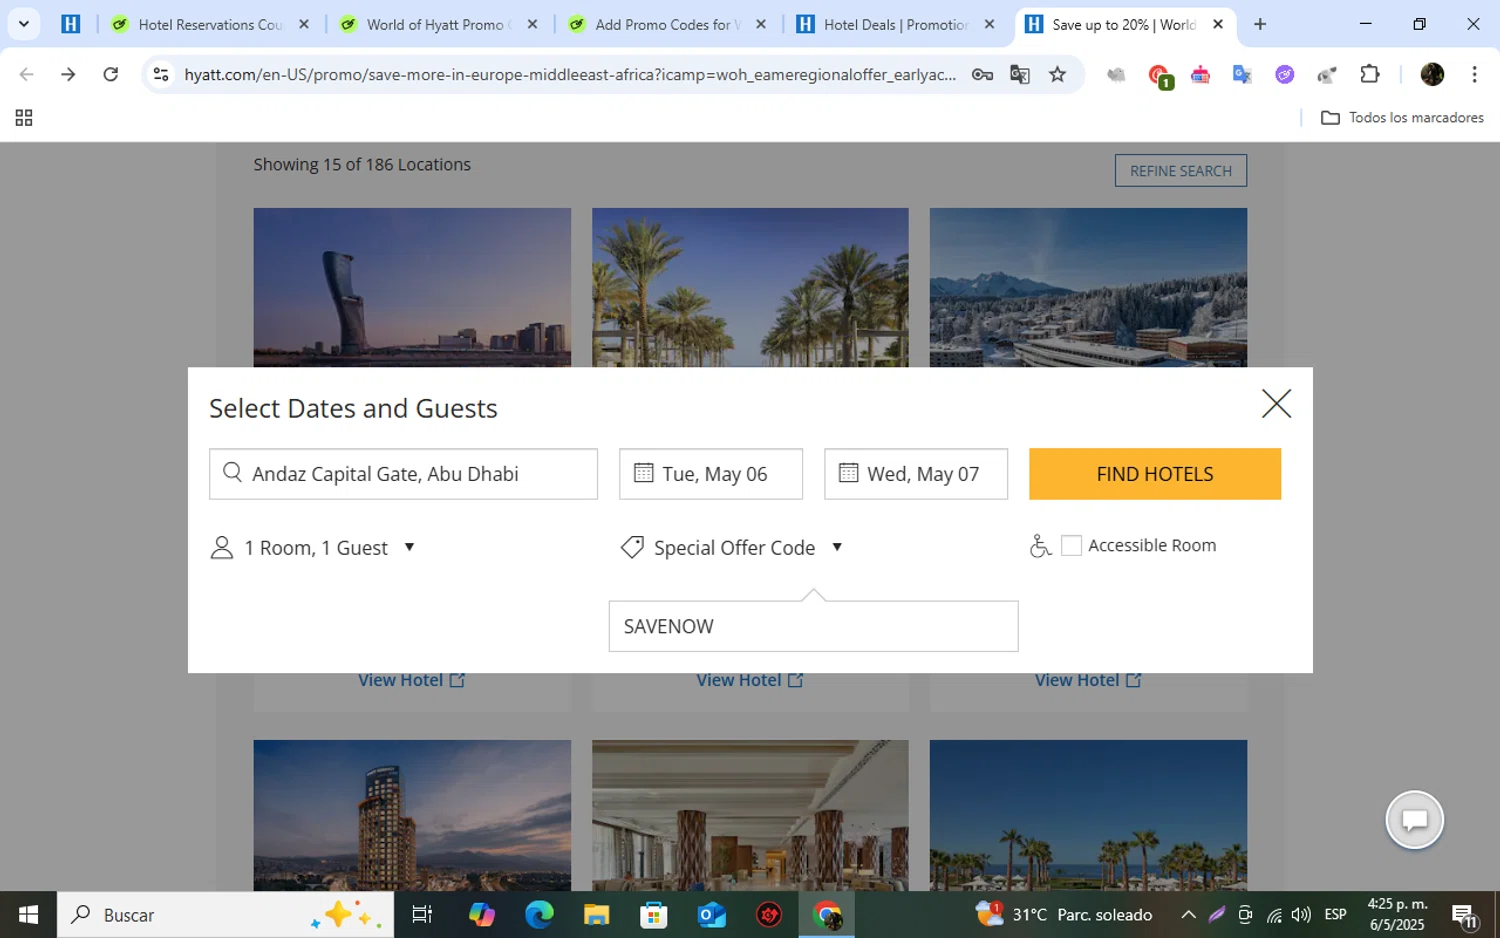This screenshot has height=938, width=1500.
Task: Open File Explorer from the taskbar
Action: tap(596, 915)
